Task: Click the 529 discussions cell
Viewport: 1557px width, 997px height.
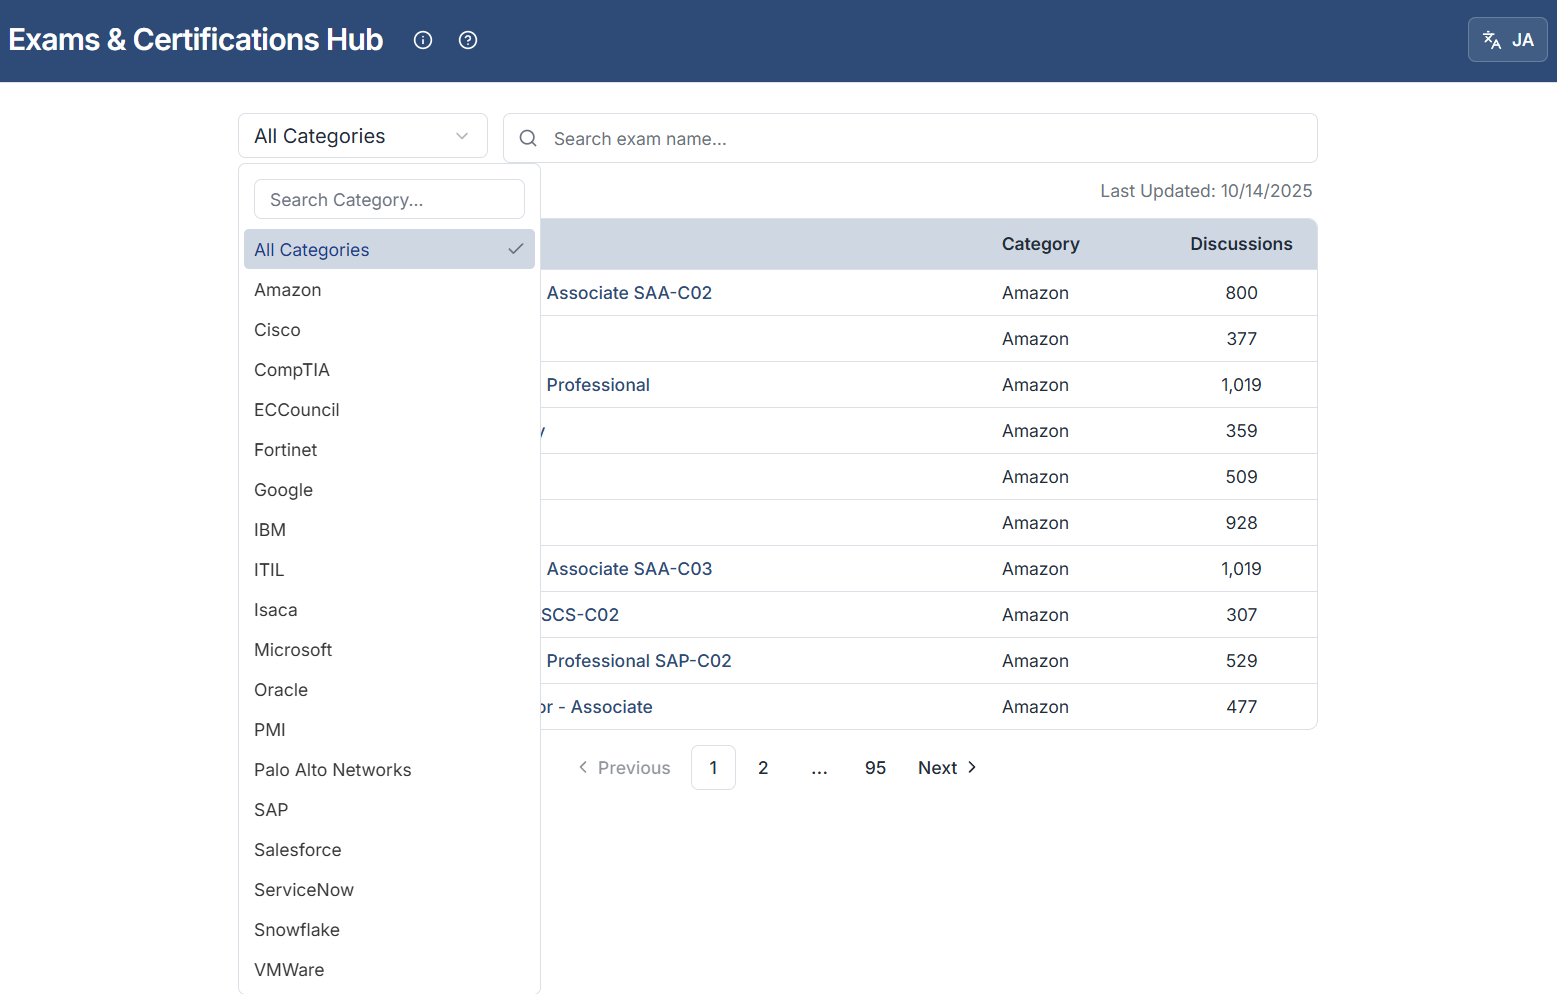Action: pos(1241,661)
